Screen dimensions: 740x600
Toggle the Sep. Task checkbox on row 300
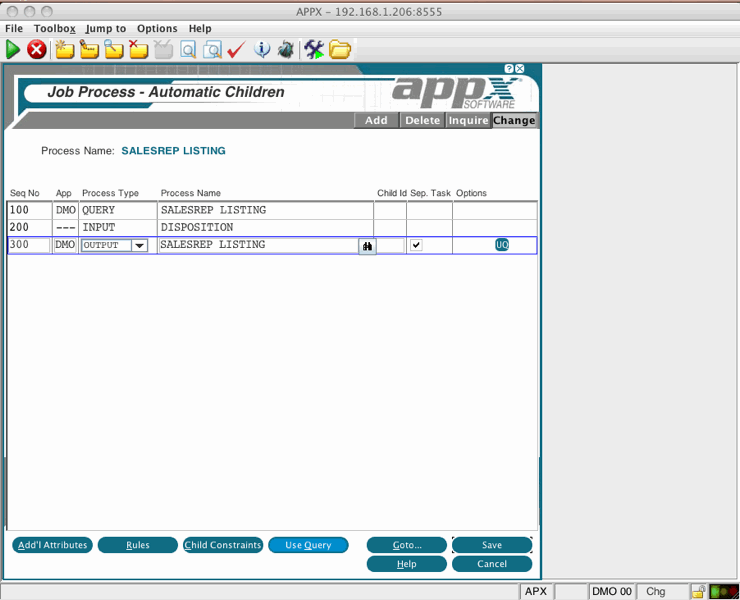click(416, 245)
